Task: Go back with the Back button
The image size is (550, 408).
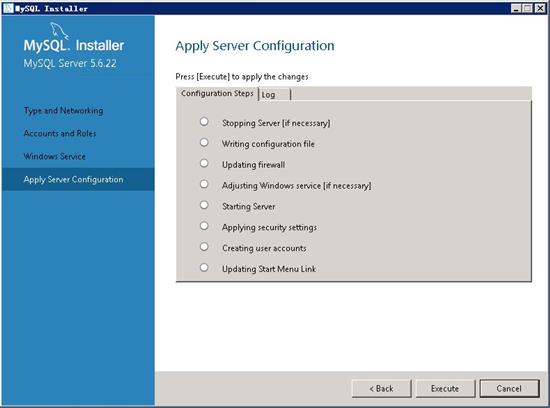Action: click(x=381, y=388)
